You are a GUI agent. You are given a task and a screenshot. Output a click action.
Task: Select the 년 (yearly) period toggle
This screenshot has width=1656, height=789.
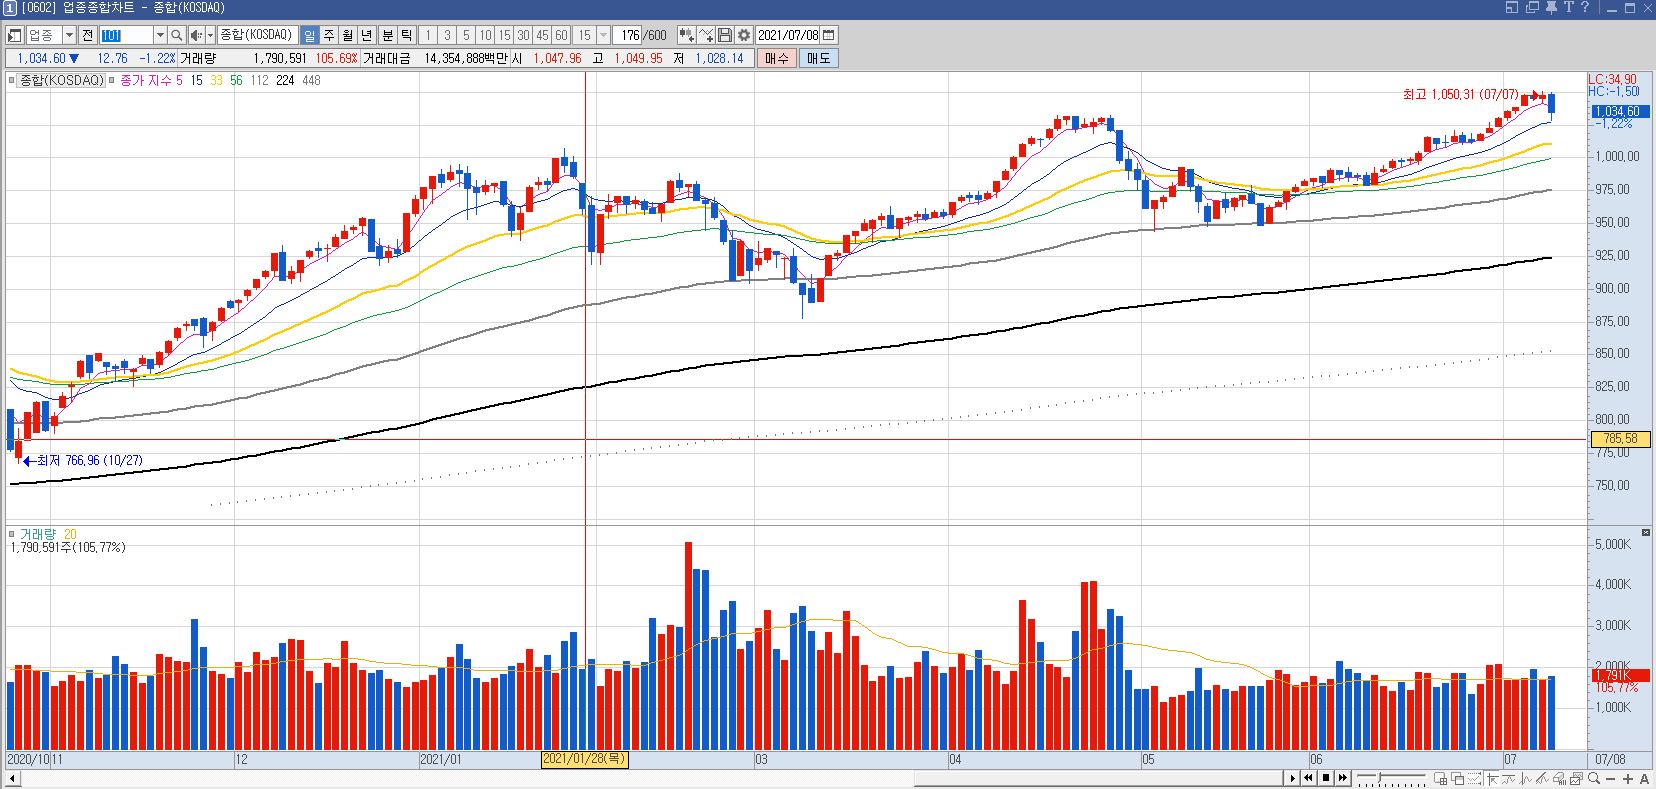tap(366, 35)
